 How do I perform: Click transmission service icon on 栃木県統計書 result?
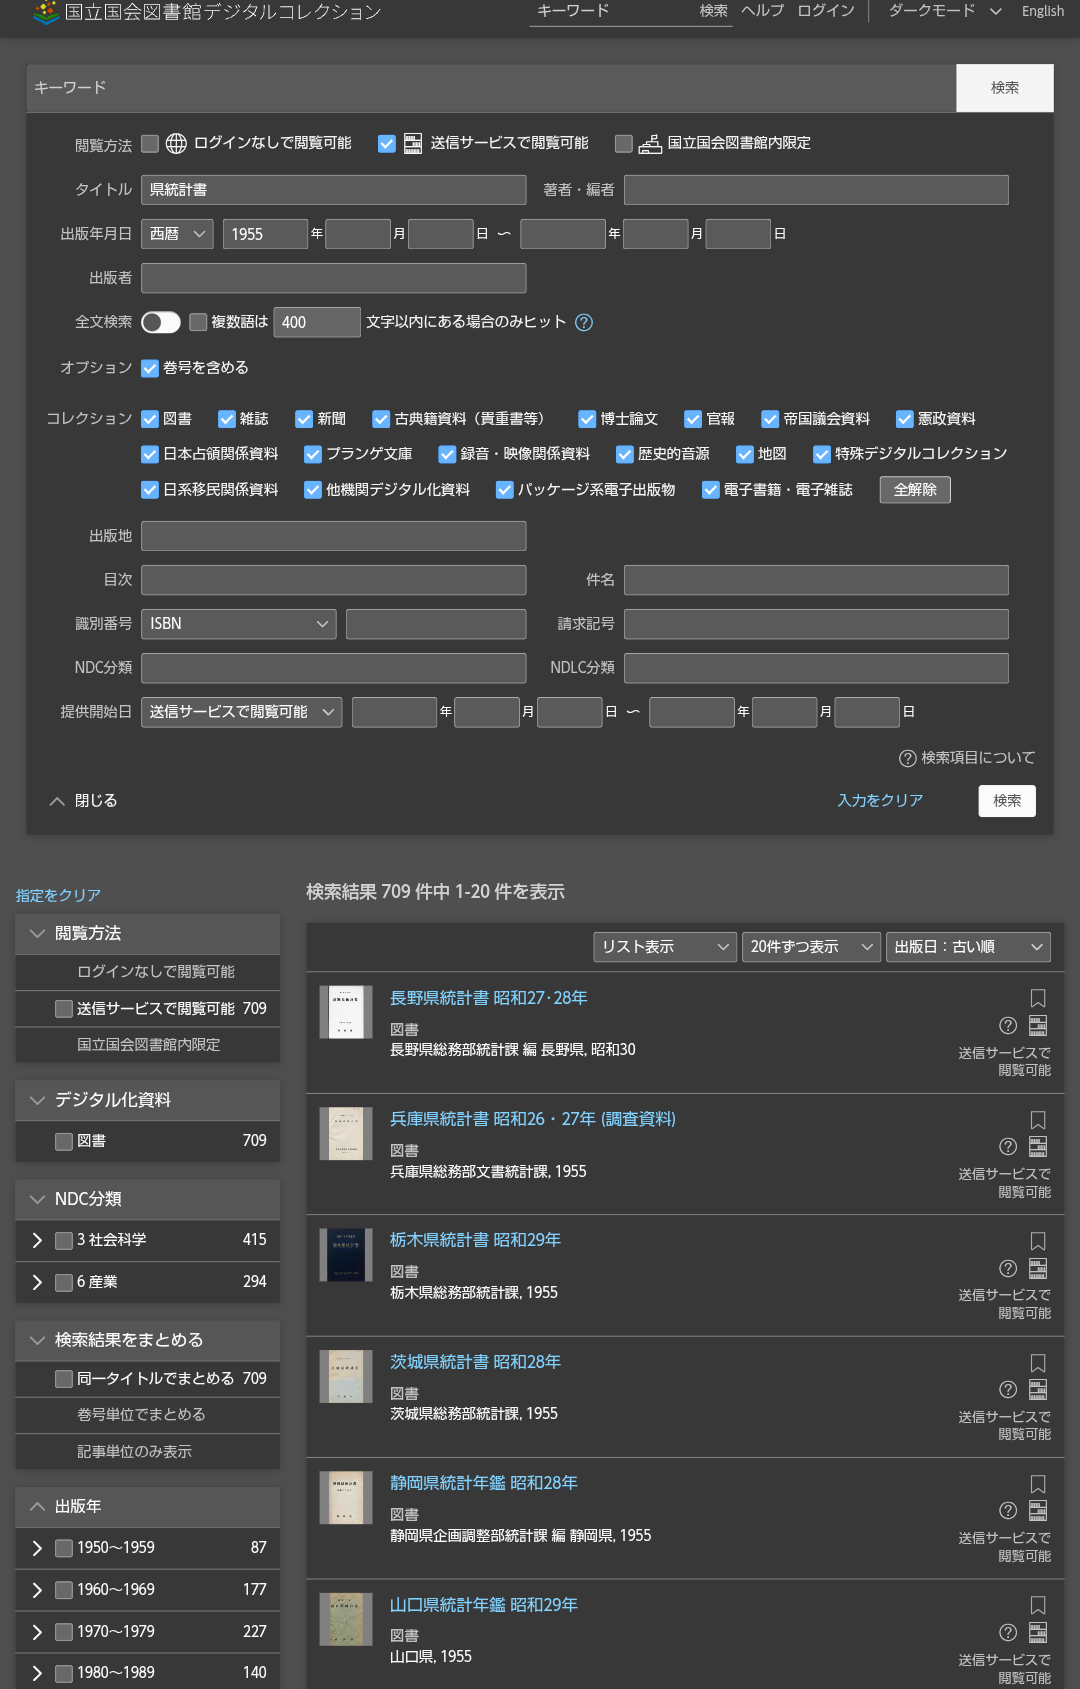coord(1038,1268)
